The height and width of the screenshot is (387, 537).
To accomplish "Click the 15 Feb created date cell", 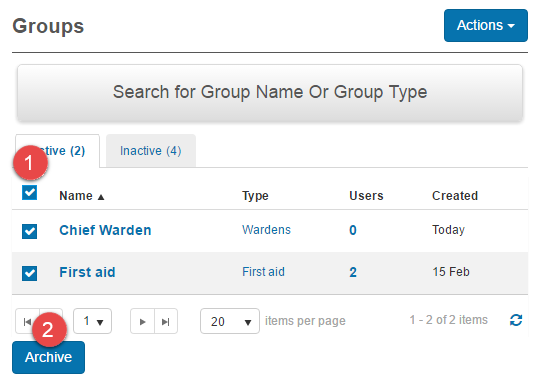I will coord(451,272).
